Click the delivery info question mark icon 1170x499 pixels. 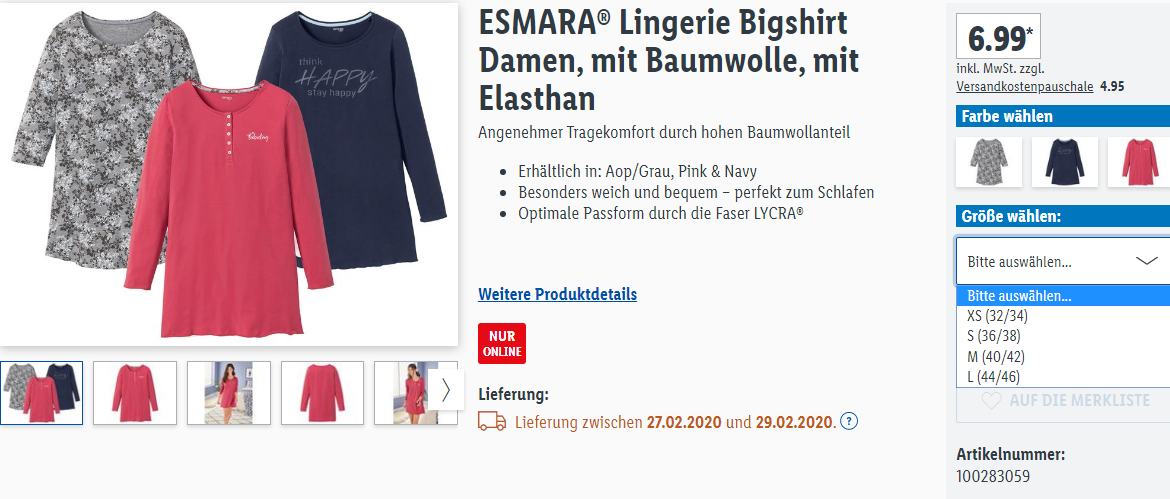pyautogui.click(x=848, y=421)
